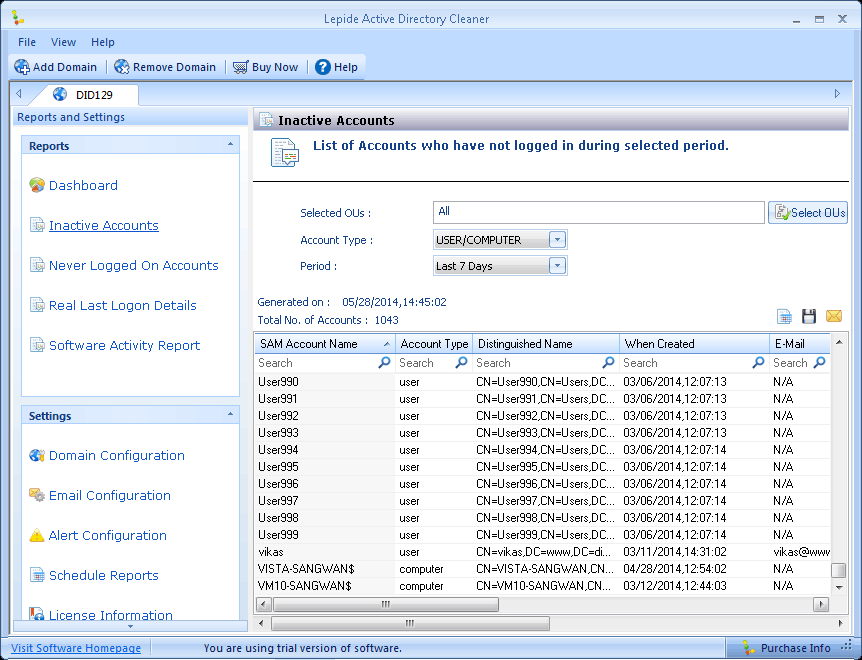Screen dimensions: 862x660
Task: Click the table vertical scrollbar thumb
Action: pyautogui.click(x=838, y=570)
